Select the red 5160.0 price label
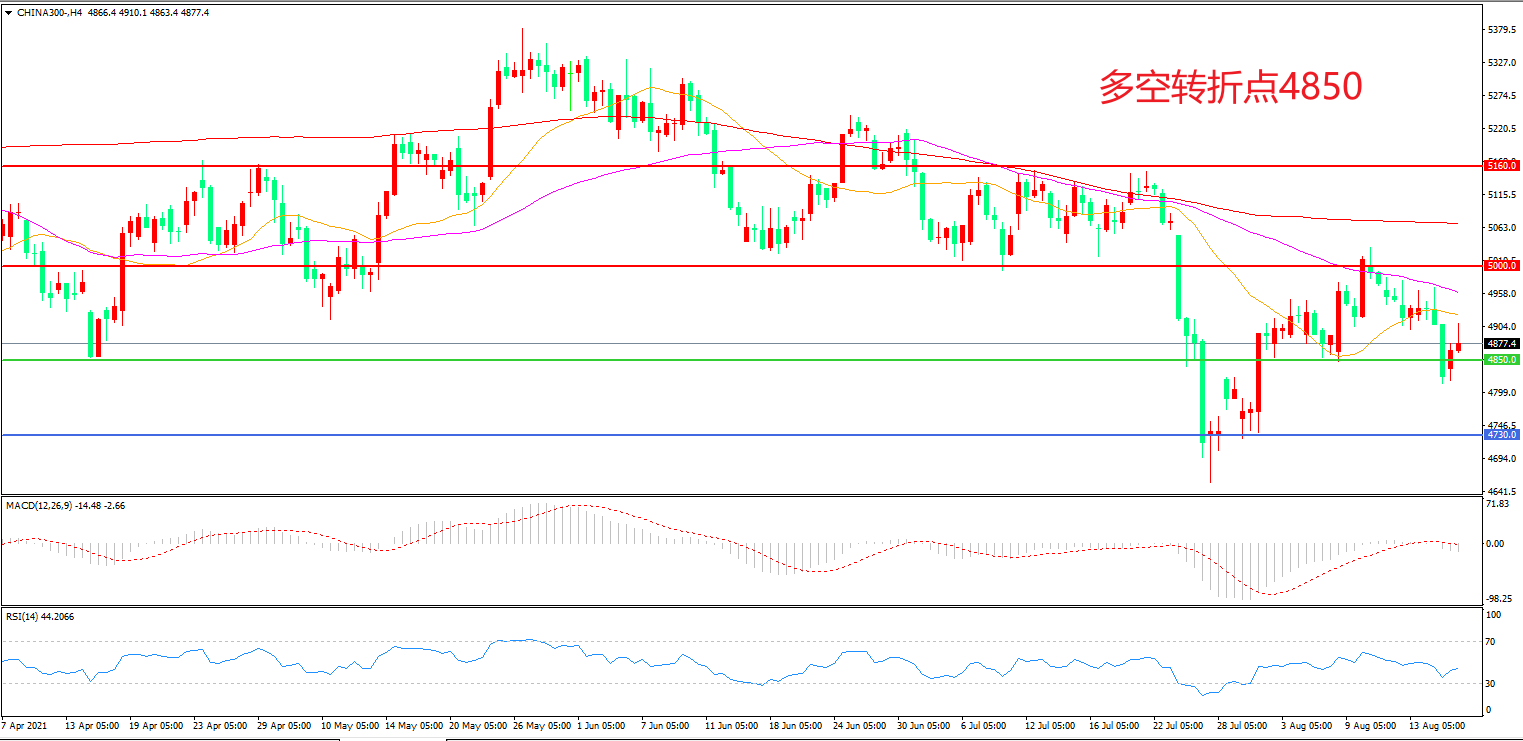The height and width of the screenshot is (741, 1523). (1502, 165)
